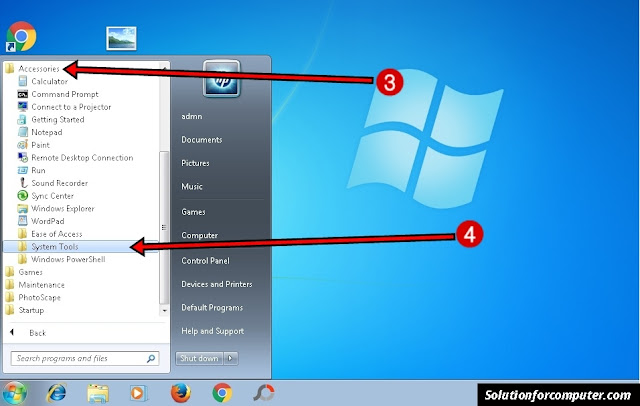Open Paint program
The image size is (640, 406).
33,144
